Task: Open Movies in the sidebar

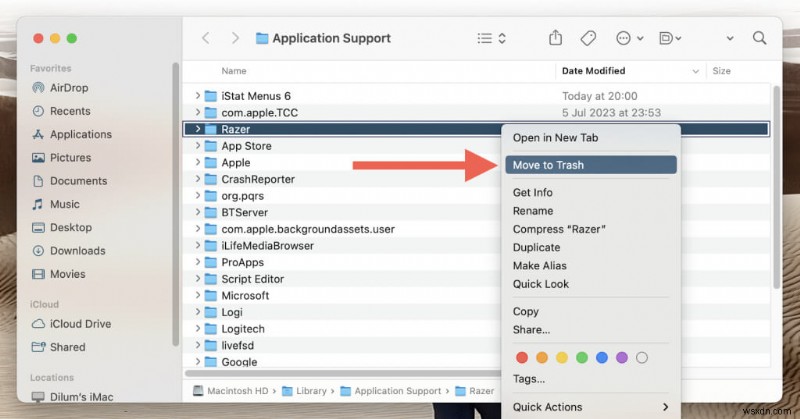Action: pos(59,274)
